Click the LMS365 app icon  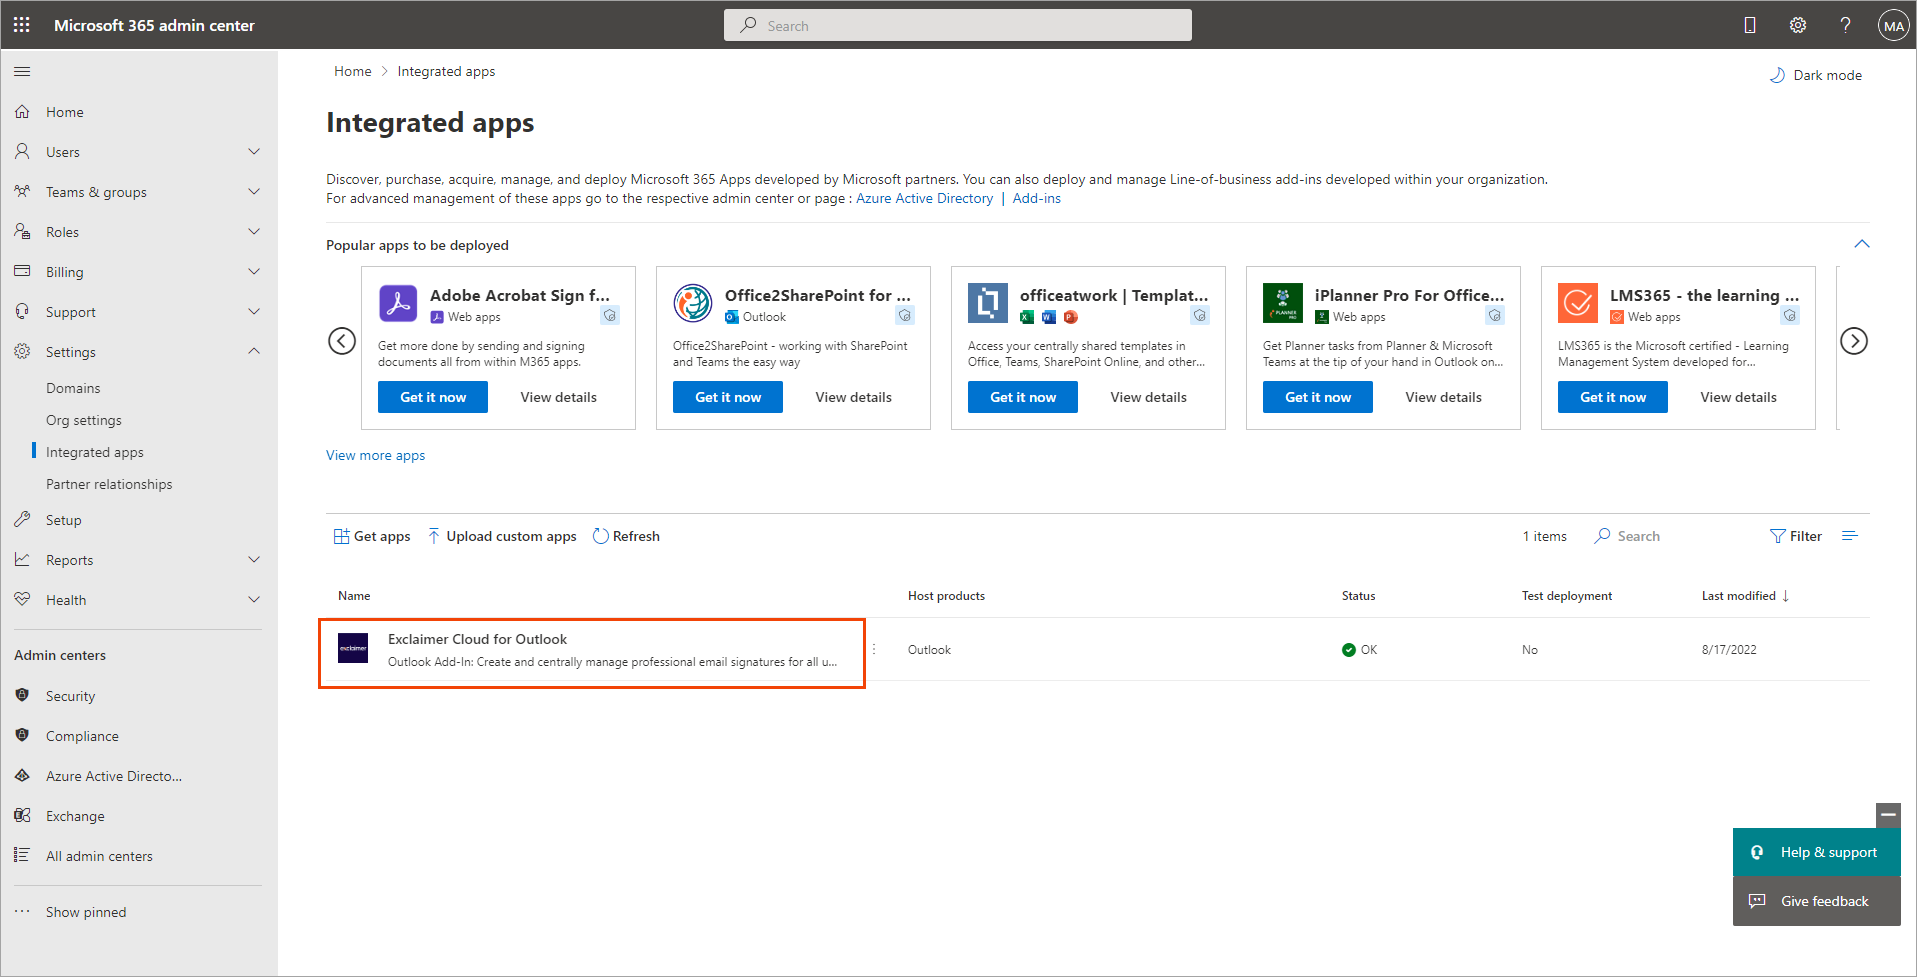pyautogui.click(x=1578, y=303)
